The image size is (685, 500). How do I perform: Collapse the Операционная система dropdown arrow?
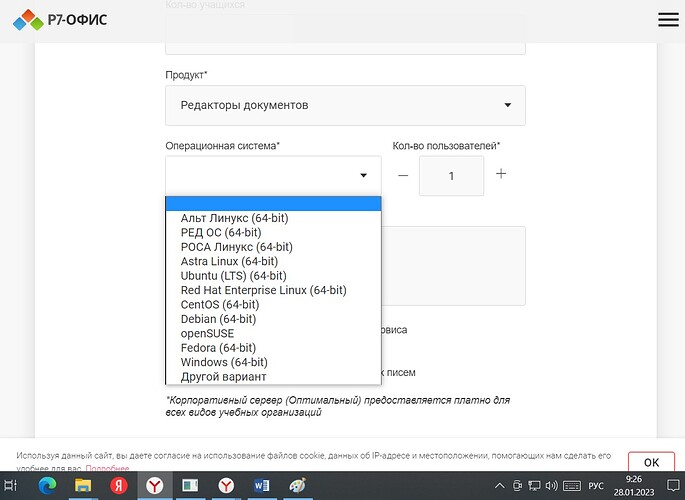pos(363,175)
